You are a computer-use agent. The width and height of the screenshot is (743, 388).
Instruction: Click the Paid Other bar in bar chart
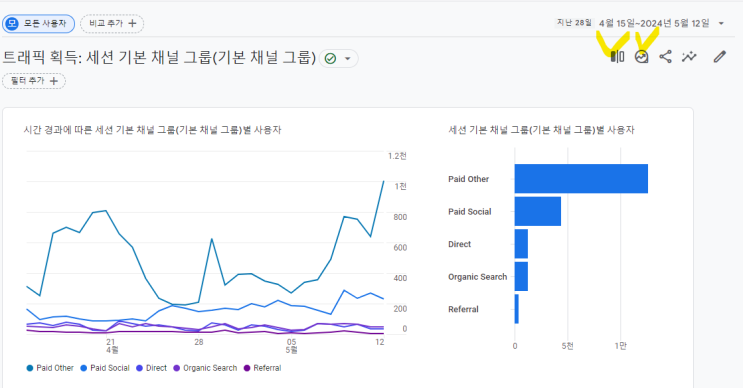pos(581,179)
